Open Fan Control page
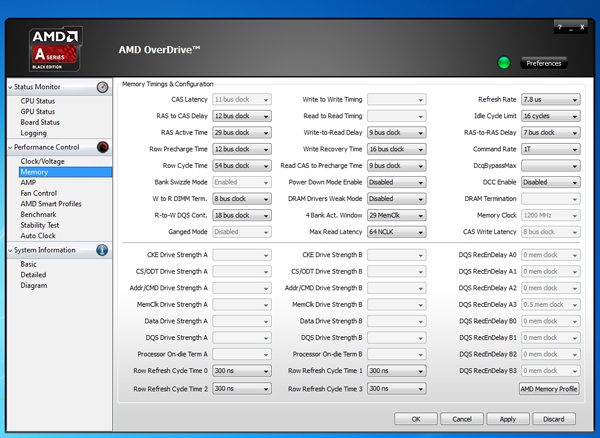 point(39,193)
